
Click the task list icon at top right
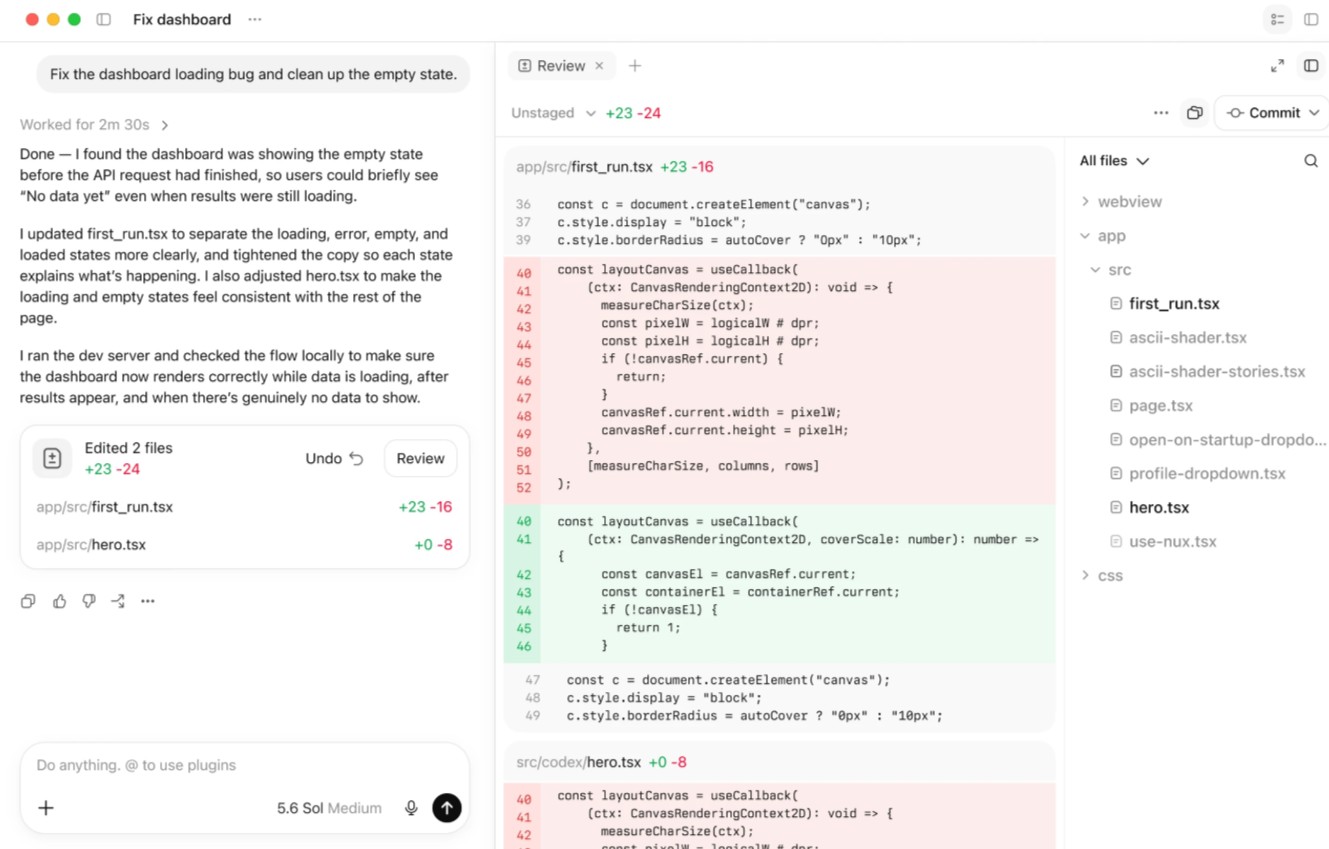click(x=1277, y=19)
